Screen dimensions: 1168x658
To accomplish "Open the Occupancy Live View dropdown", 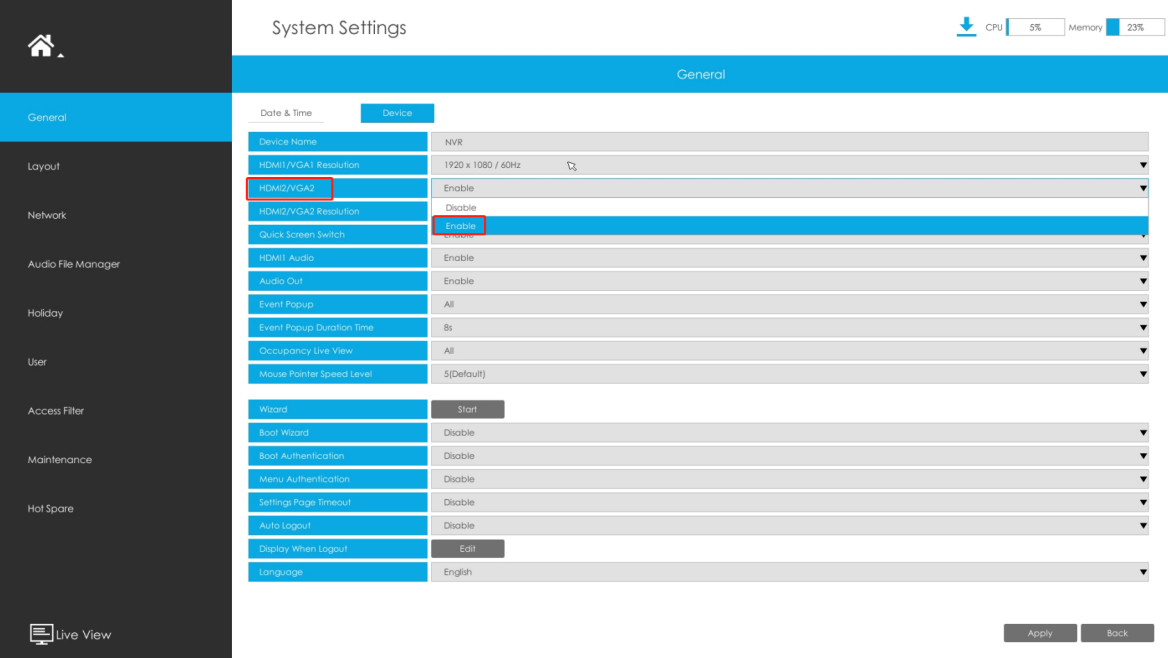I will coord(790,350).
